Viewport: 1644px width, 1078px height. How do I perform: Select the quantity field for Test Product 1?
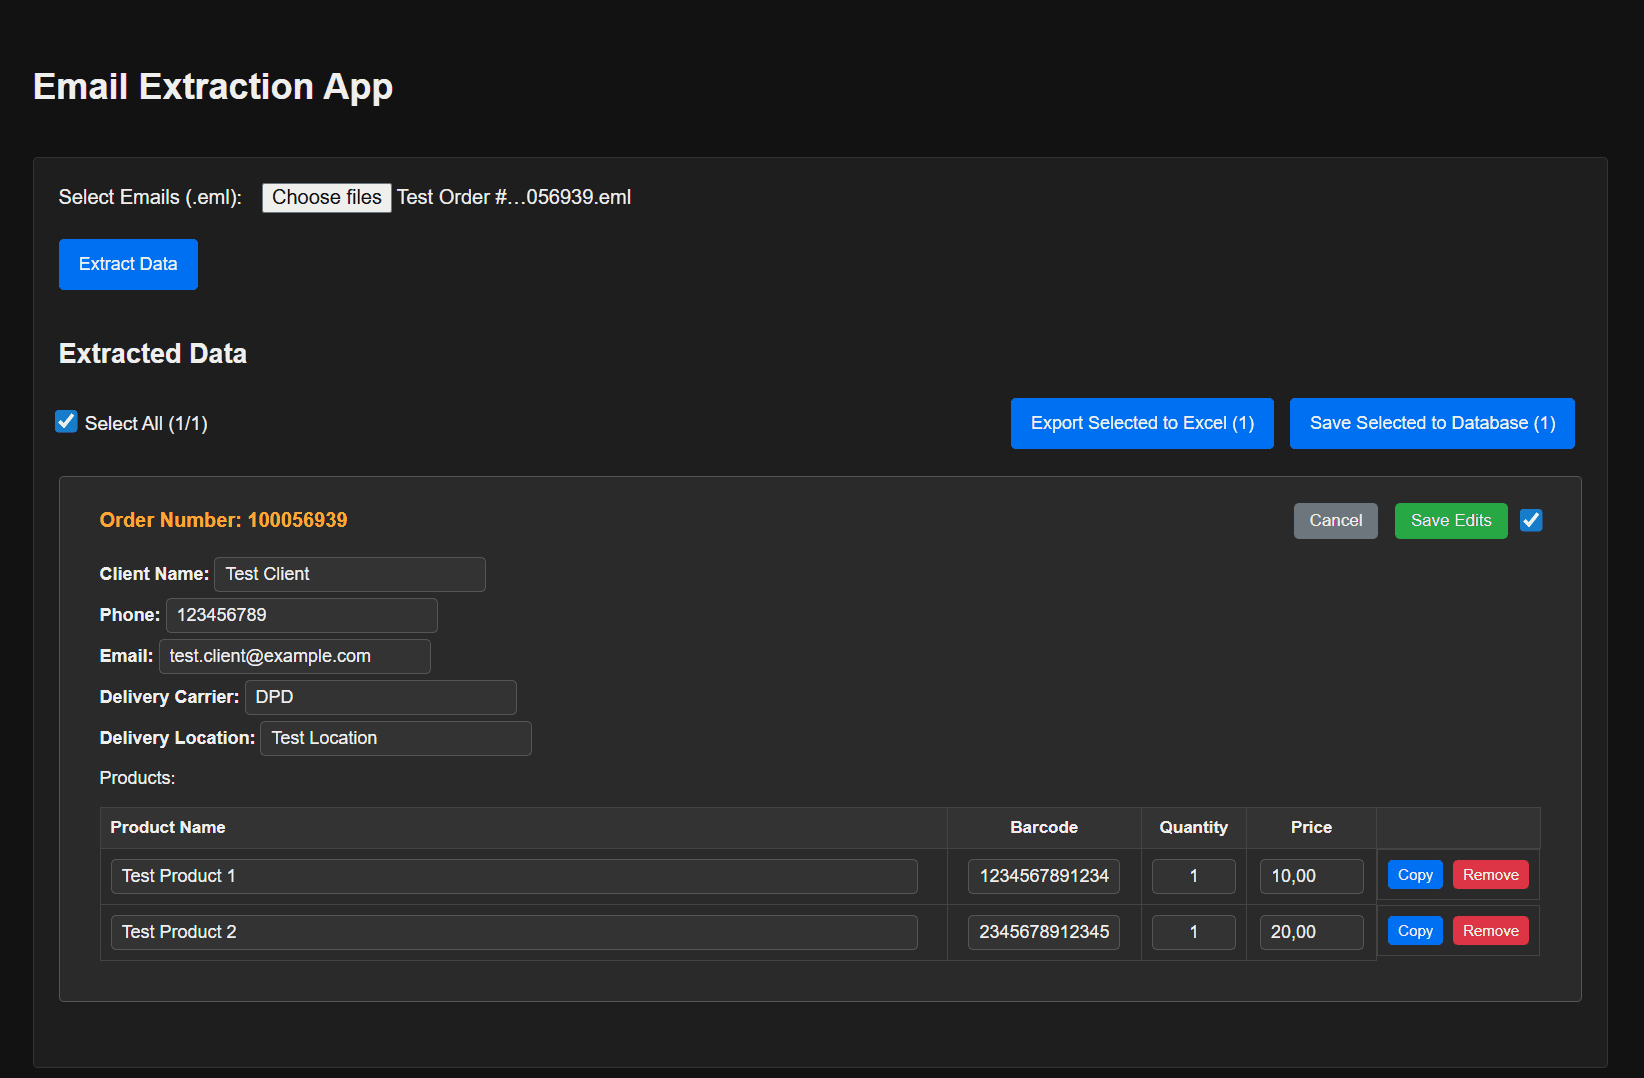pos(1193,876)
